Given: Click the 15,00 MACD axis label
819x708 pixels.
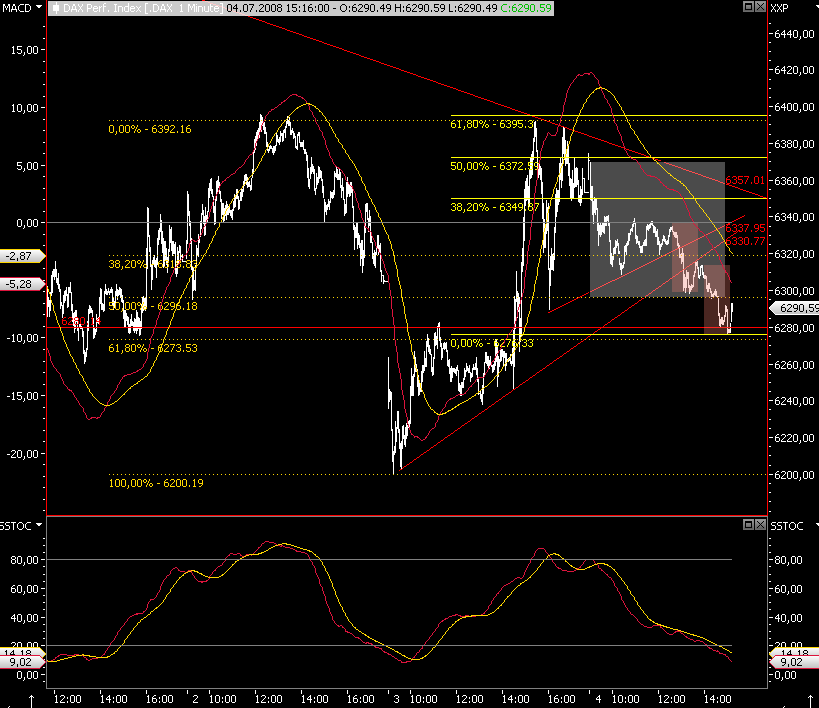Looking at the screenshot, I should [x=25, y=50].
